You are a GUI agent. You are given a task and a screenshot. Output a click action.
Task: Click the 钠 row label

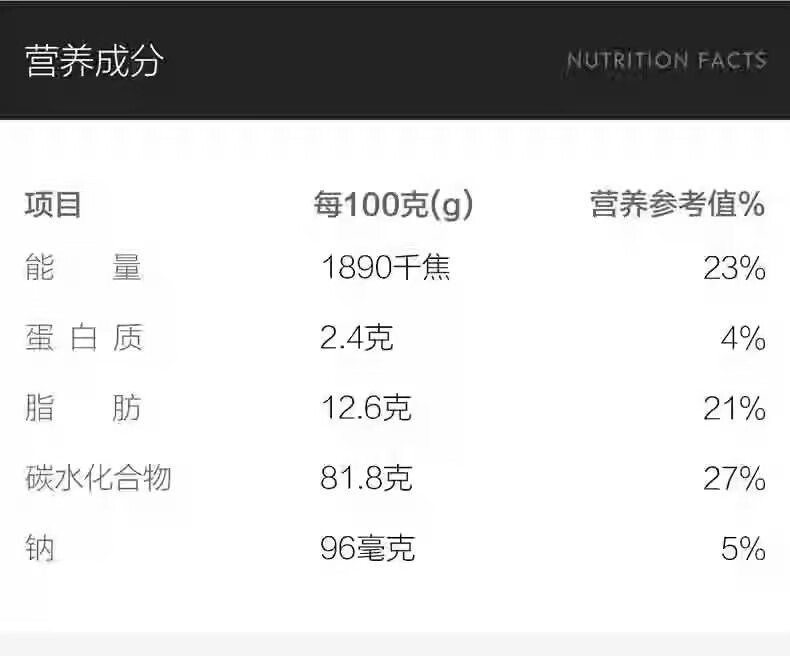click(x=39, y=548)
